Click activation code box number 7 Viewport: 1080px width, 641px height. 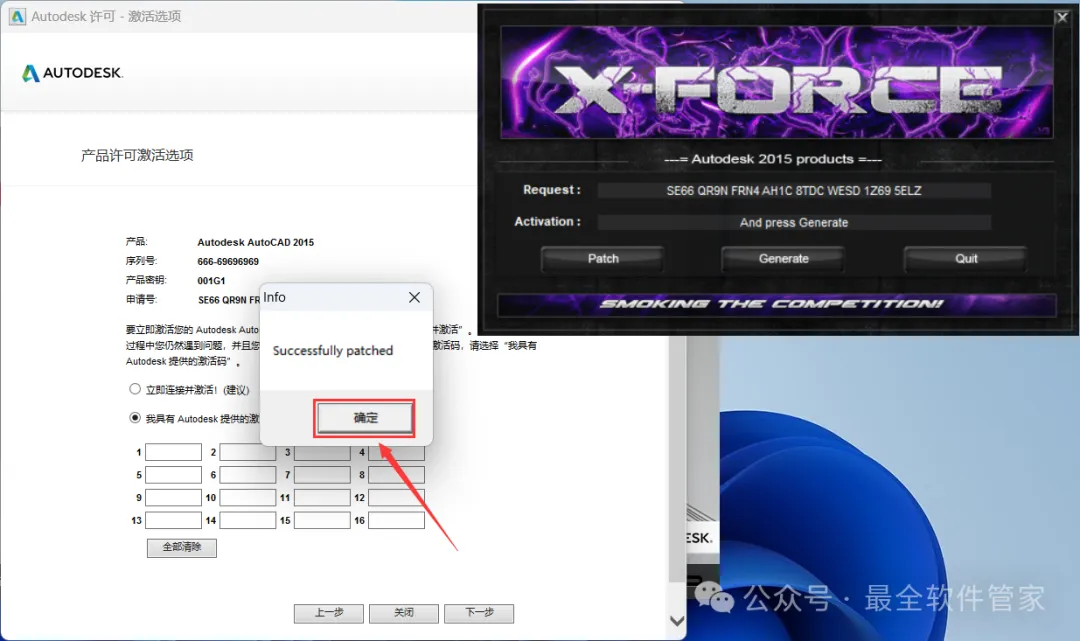tap(322, 475)
